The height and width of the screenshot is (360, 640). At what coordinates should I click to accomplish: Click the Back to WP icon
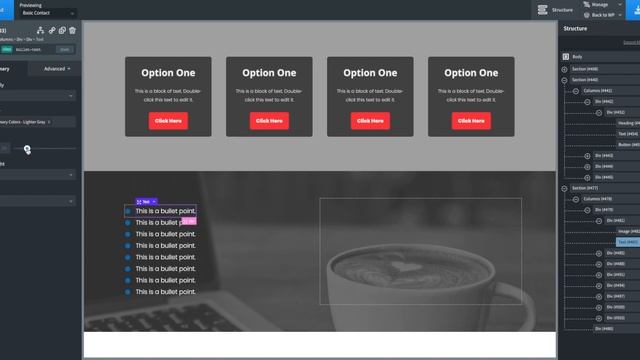point(587,15)
